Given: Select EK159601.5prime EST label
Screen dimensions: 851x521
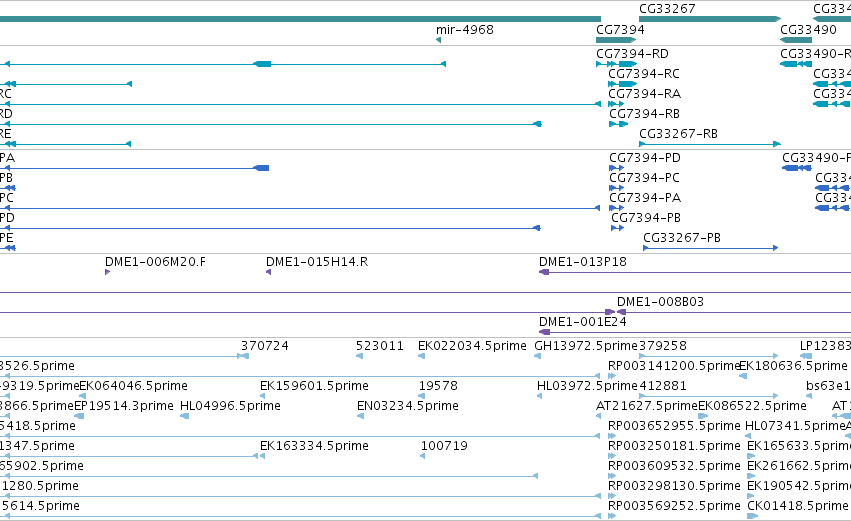Looking at the screenshot, I should coord(314,386).
